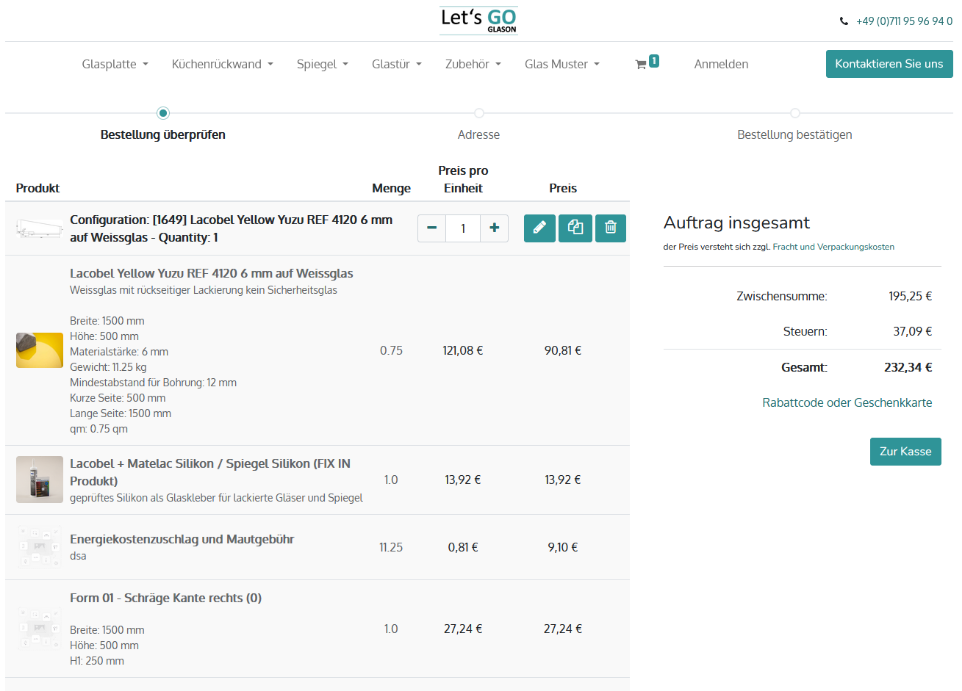Expand the Glasplatte dropdown menu
962x691 pixels.
(115, 64)
